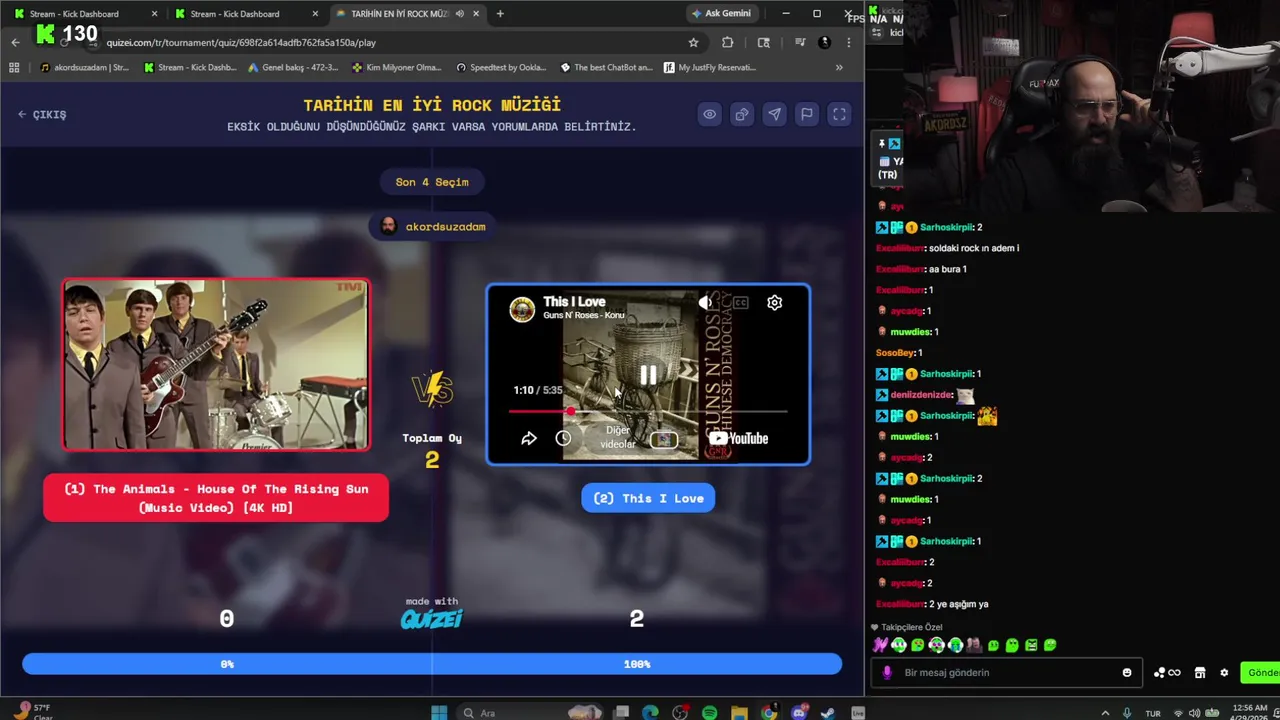Open the akordsuzadam user badge

432,227
